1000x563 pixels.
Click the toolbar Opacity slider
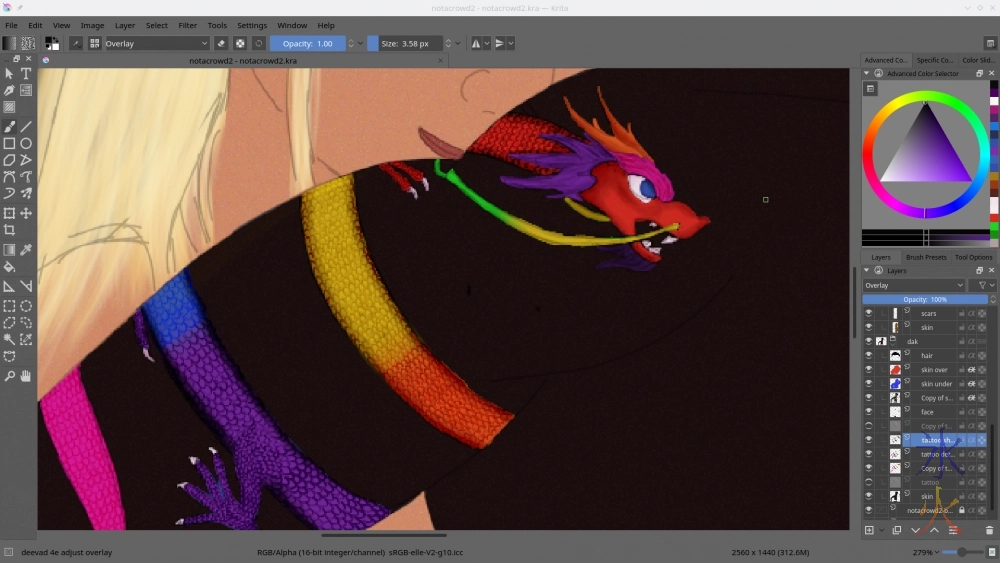[307, 43]
